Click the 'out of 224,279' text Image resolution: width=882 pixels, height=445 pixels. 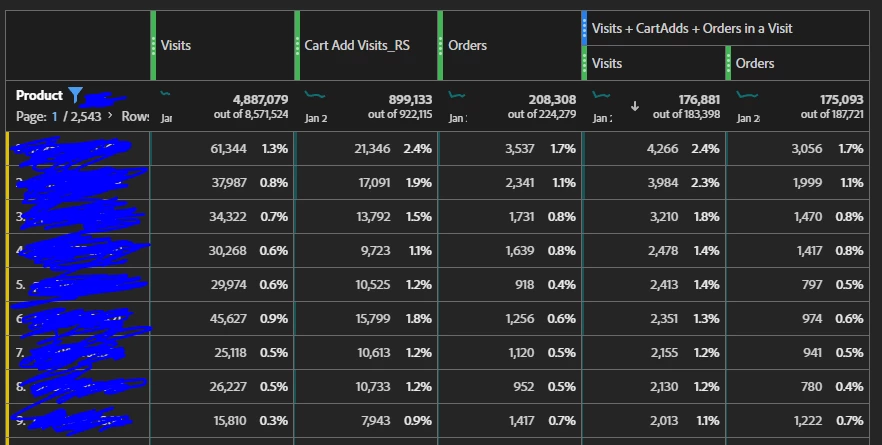[542, 115]
